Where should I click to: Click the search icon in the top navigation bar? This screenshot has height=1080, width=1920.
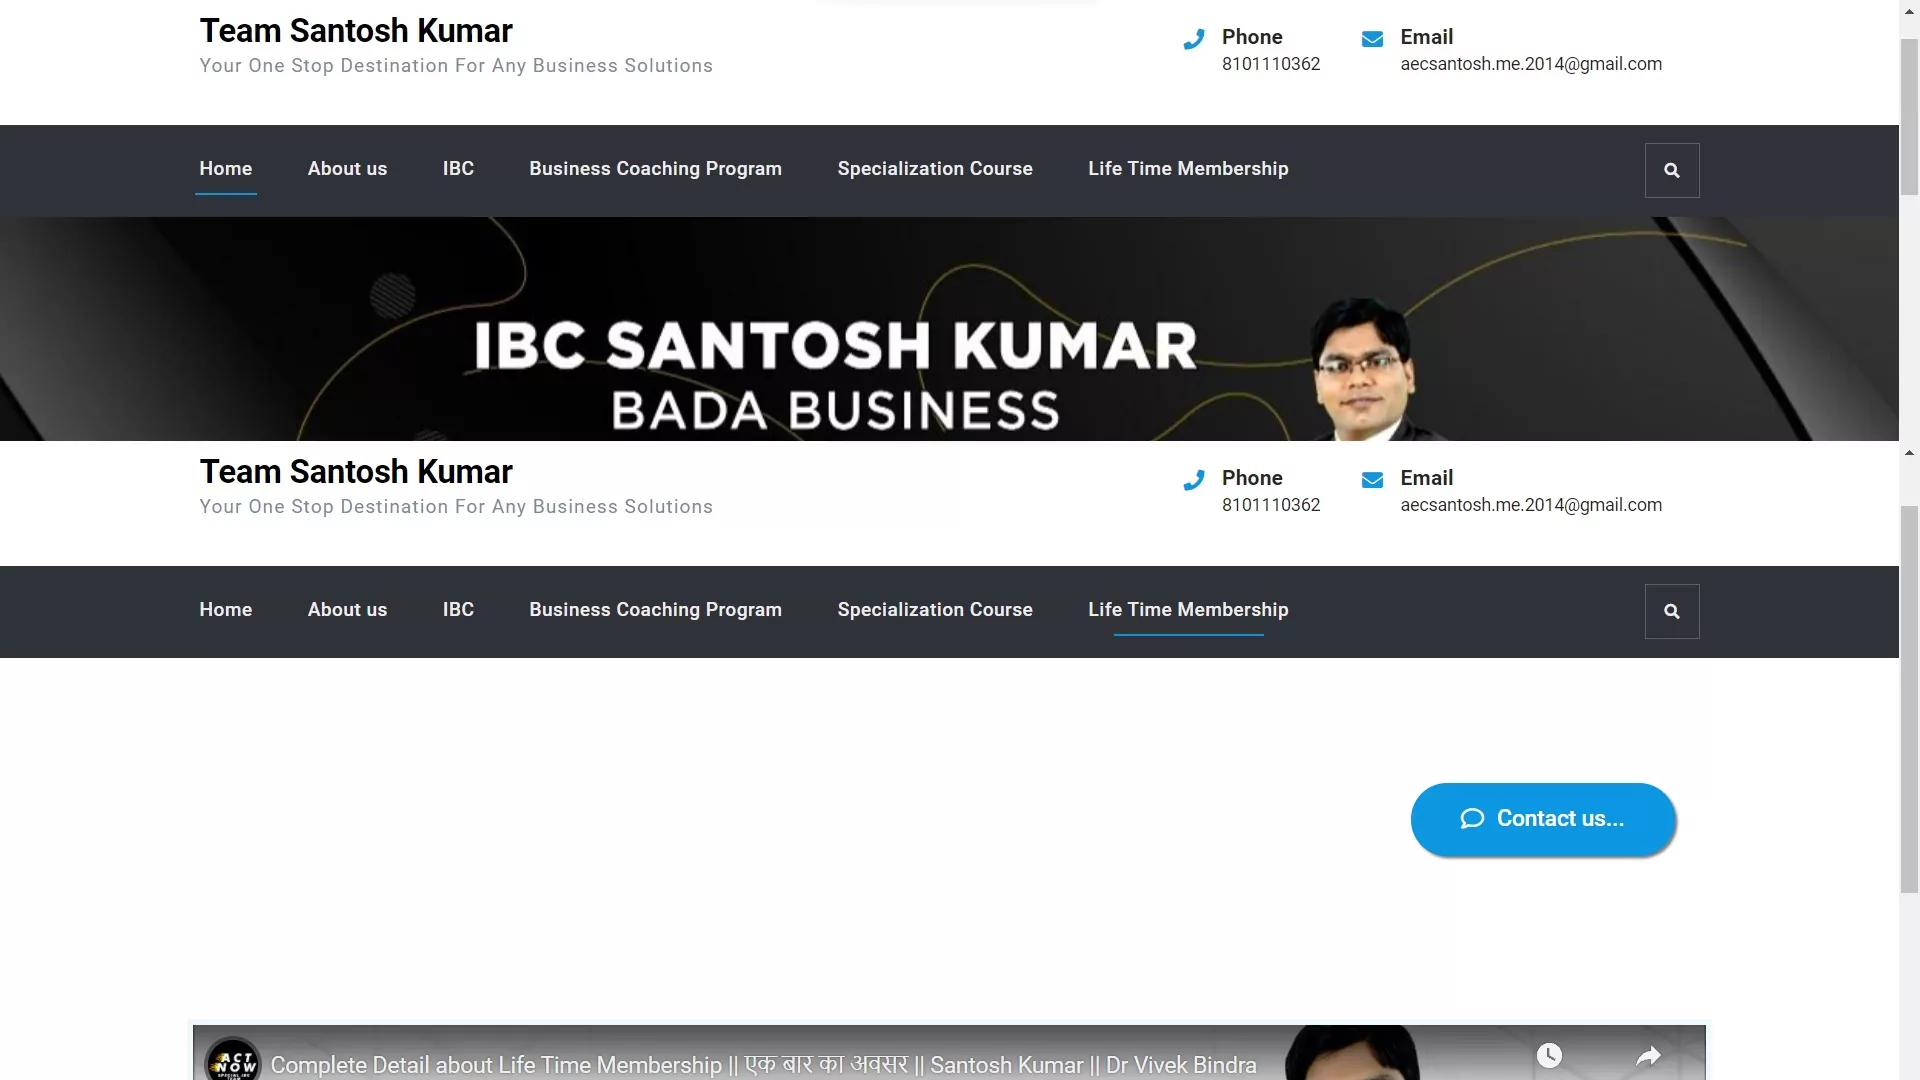(x=1671, y=170)
